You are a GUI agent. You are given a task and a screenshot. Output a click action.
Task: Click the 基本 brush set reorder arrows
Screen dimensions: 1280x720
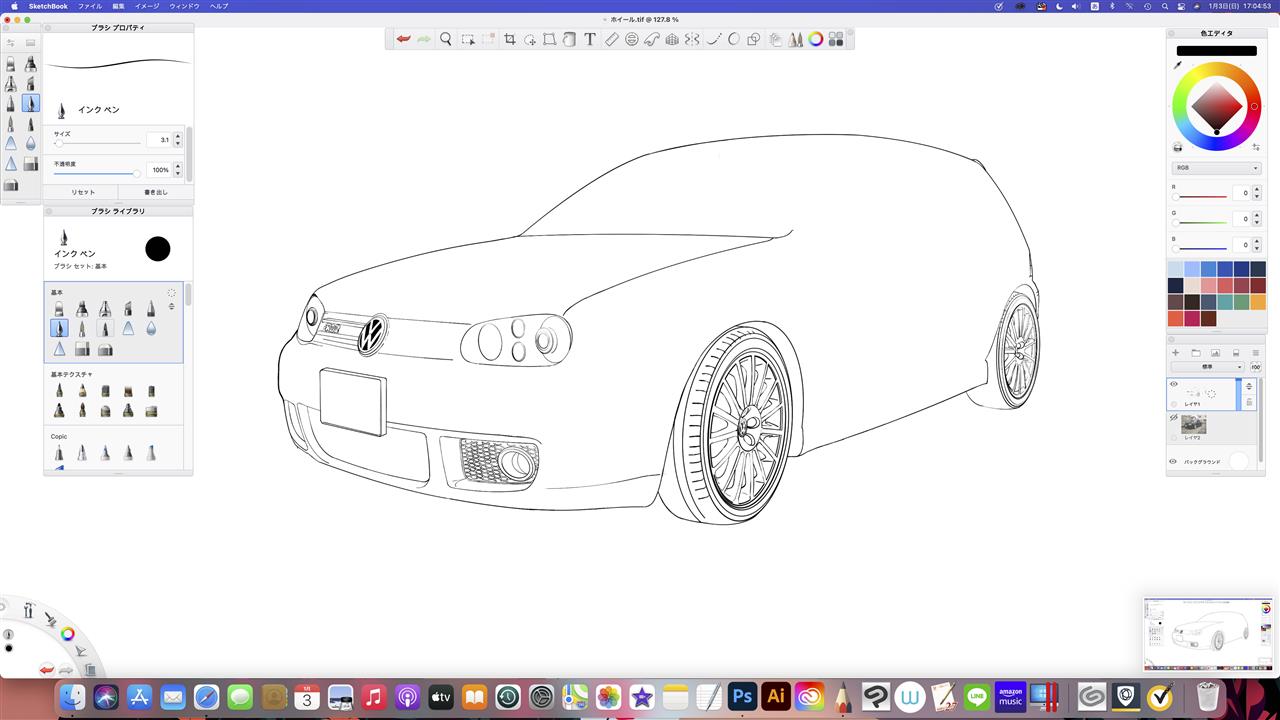click(171, 306)
